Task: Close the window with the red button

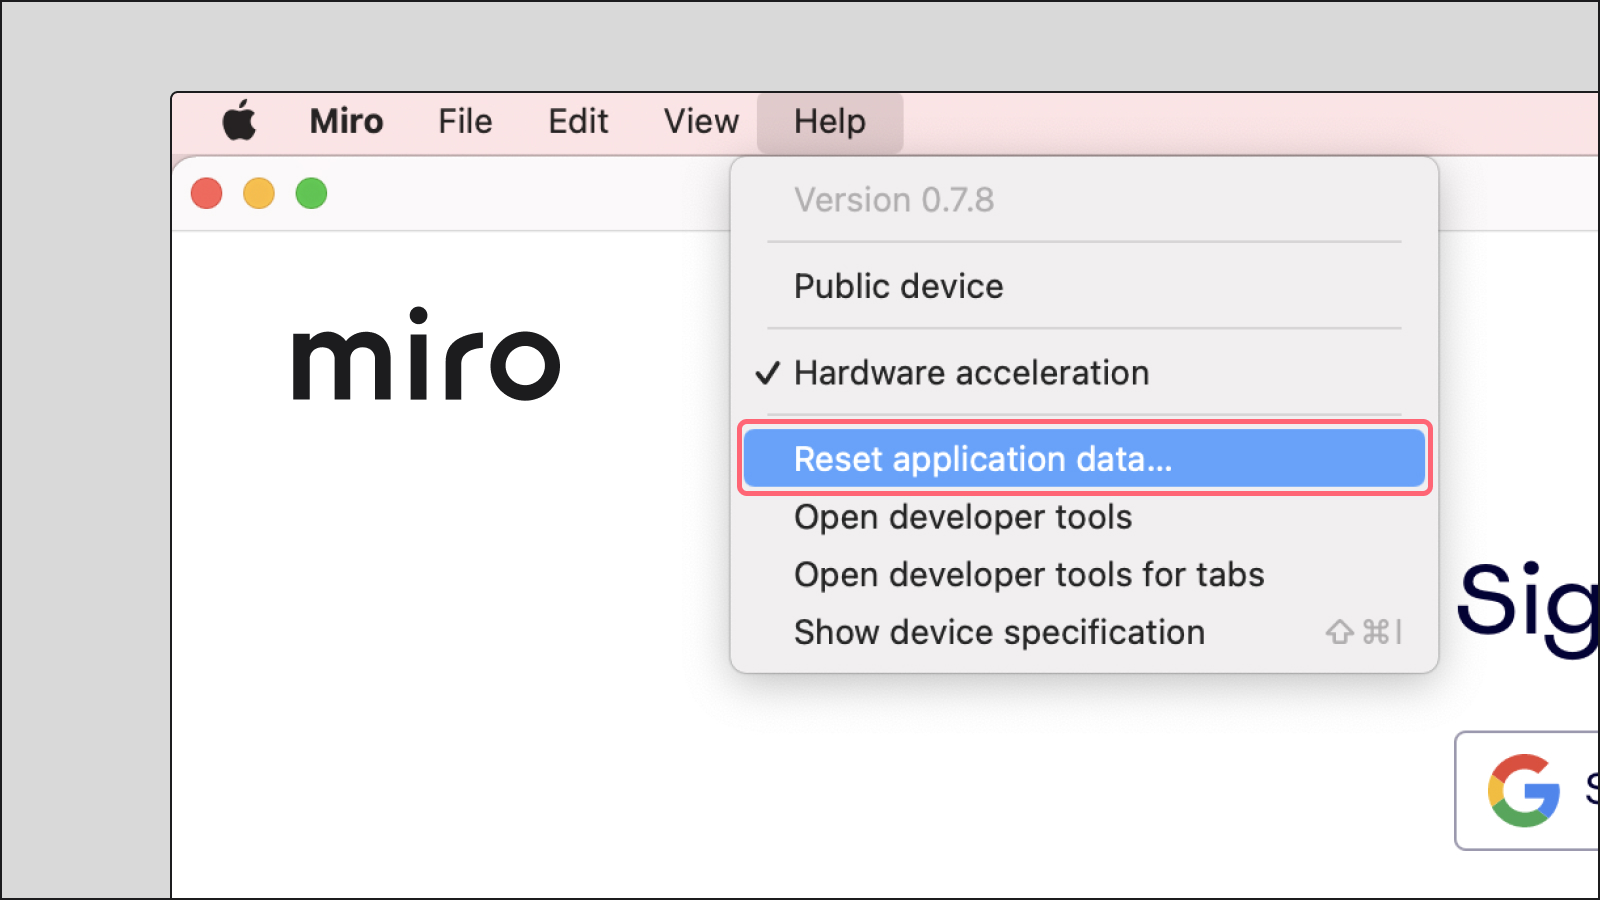Action: coord(207,193)
